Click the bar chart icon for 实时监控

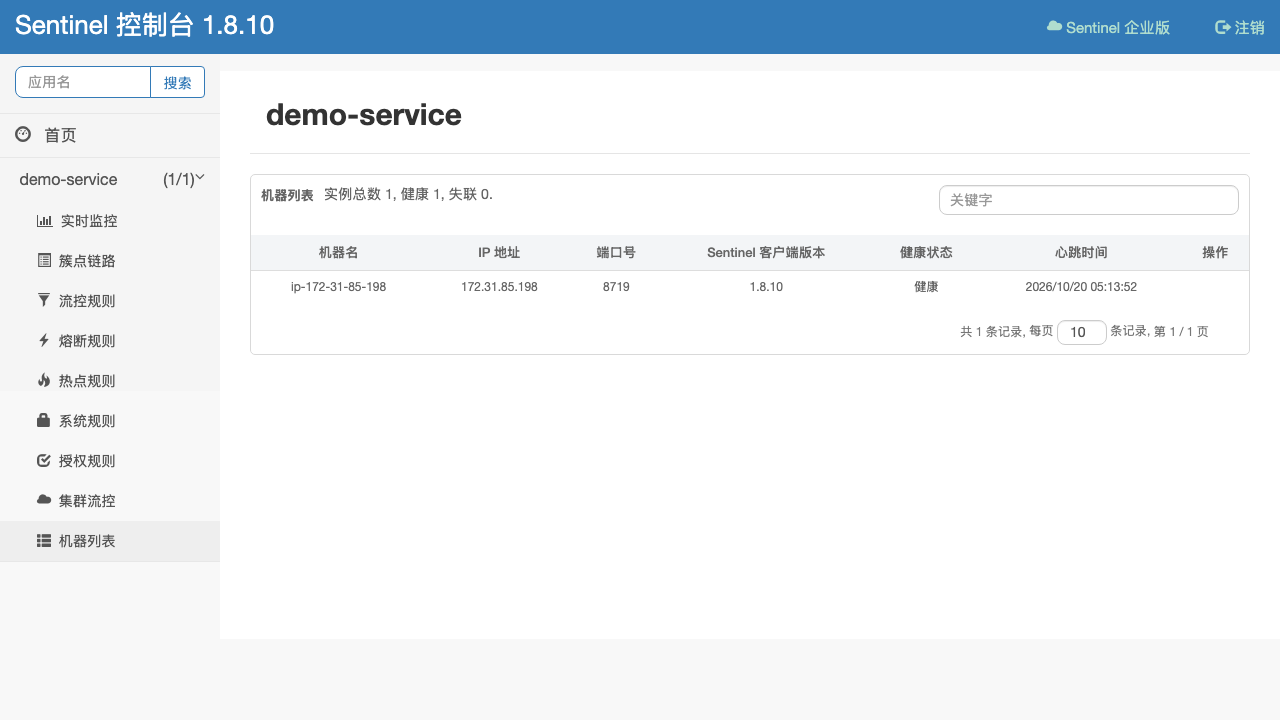[x=44, y=221]
